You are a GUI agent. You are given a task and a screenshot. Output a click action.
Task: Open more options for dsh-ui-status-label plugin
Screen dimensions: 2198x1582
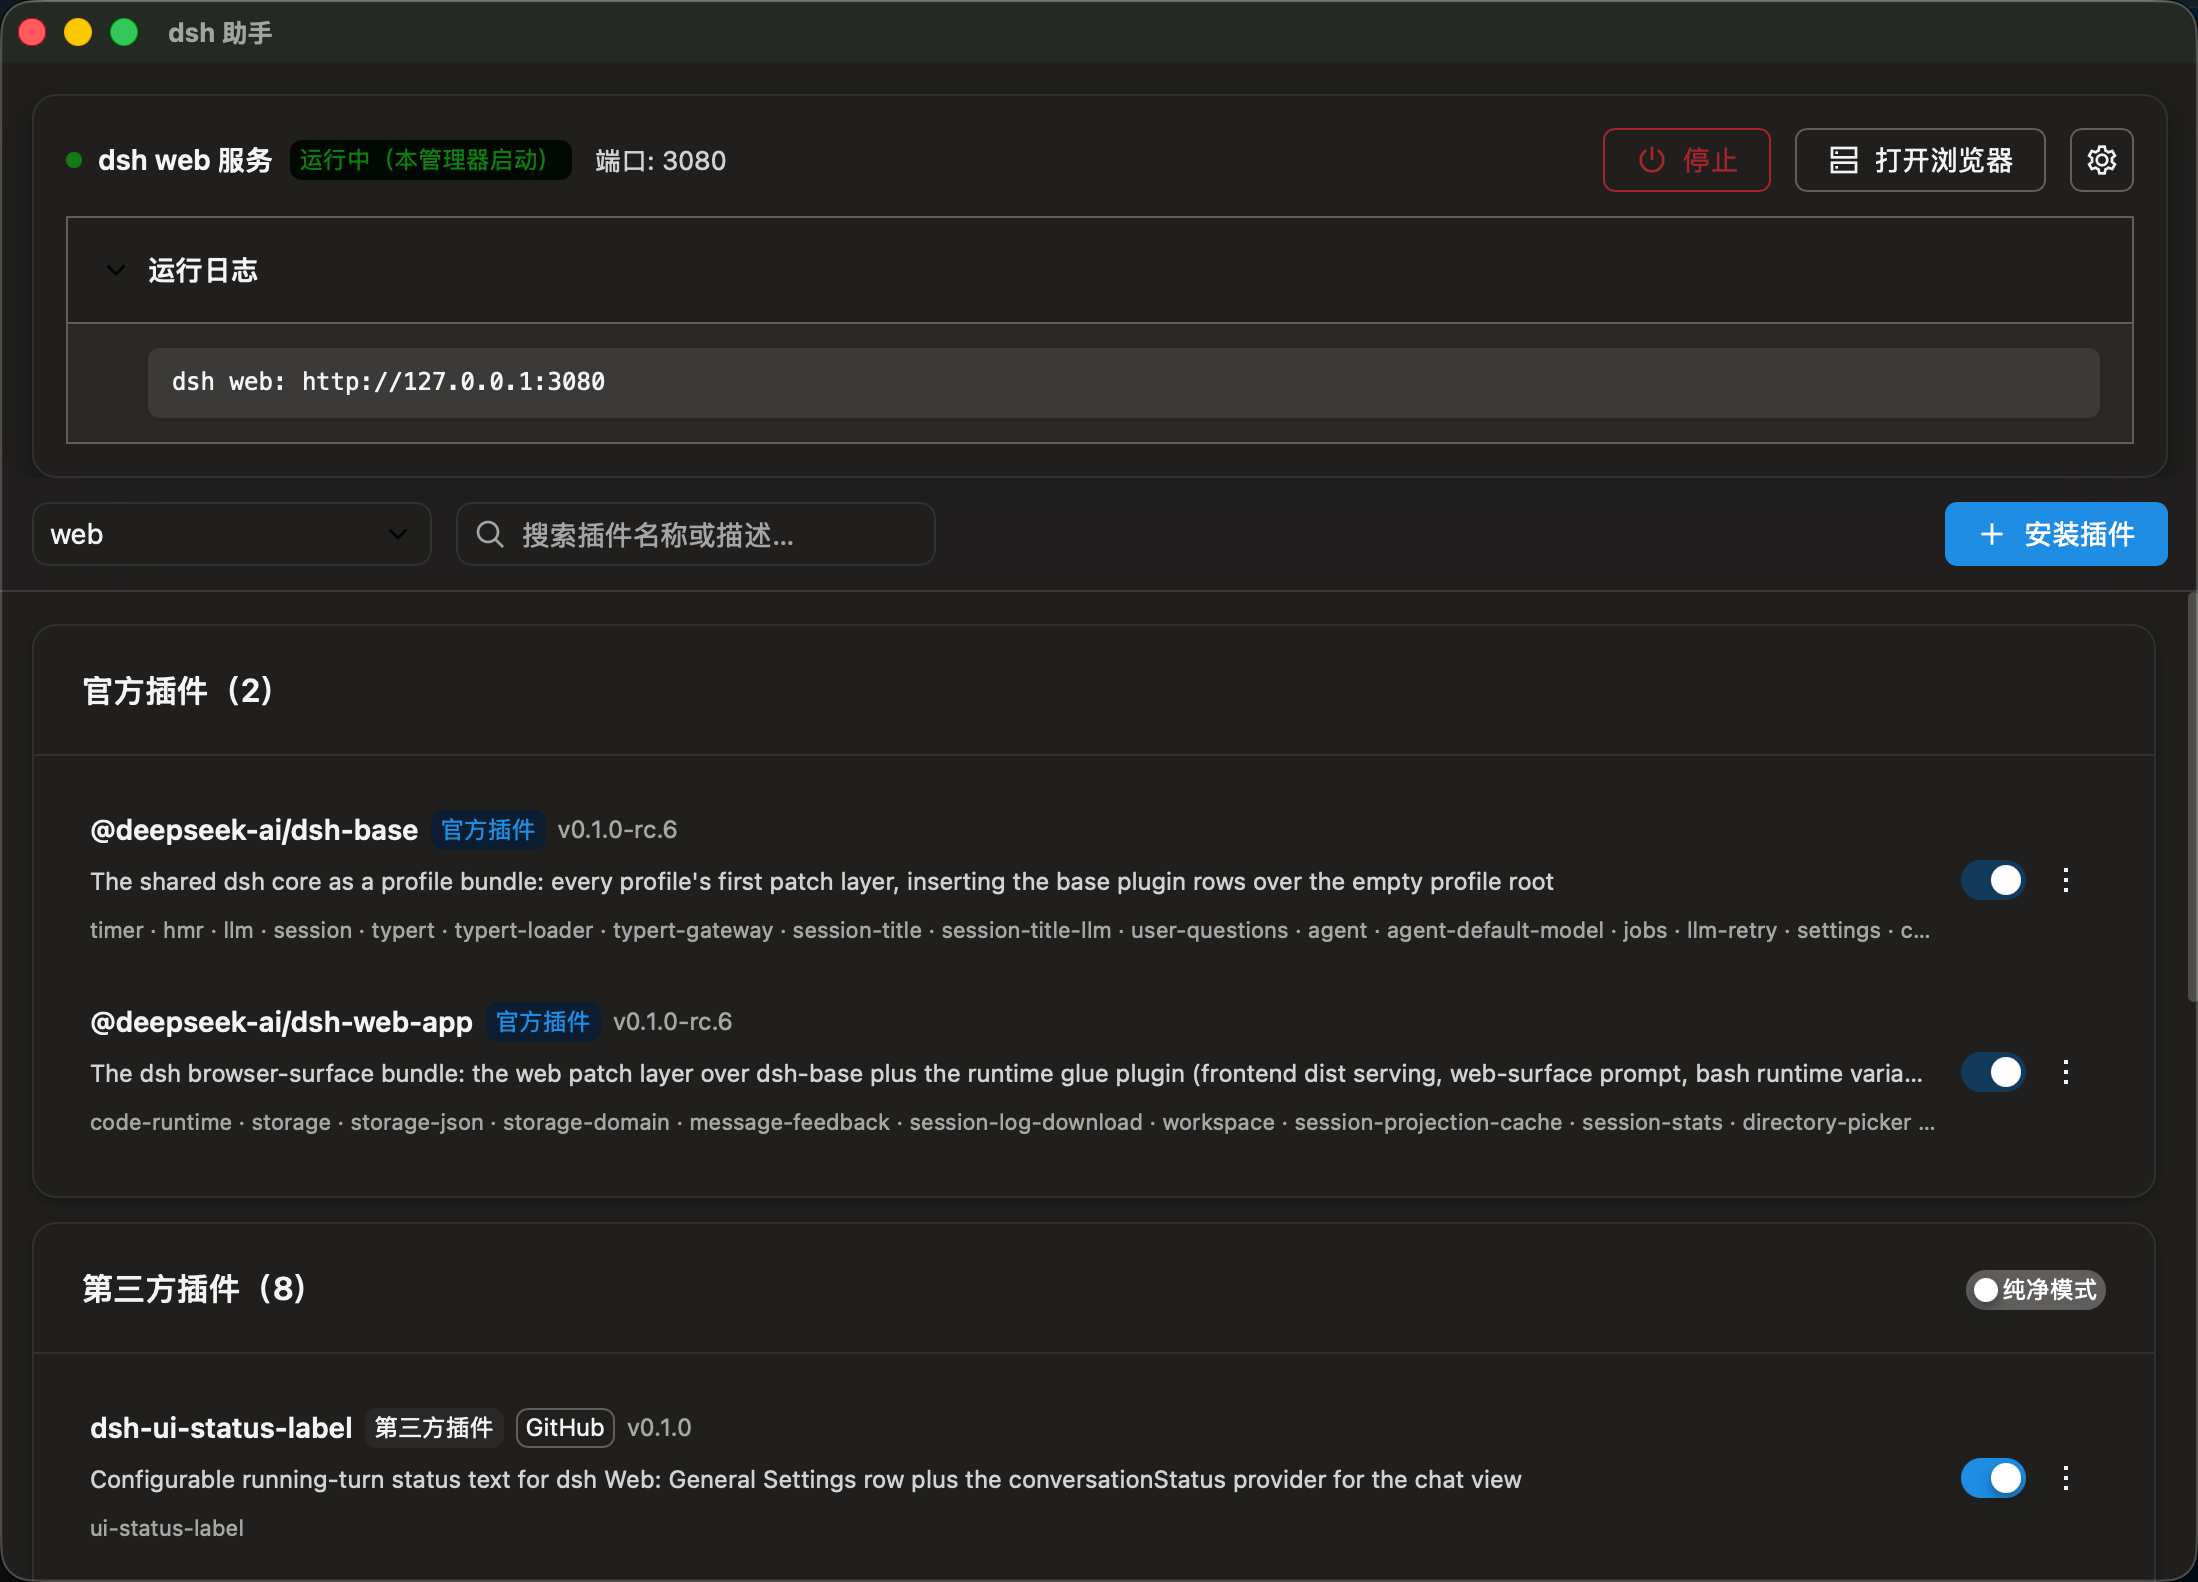coord(2066,1478)
